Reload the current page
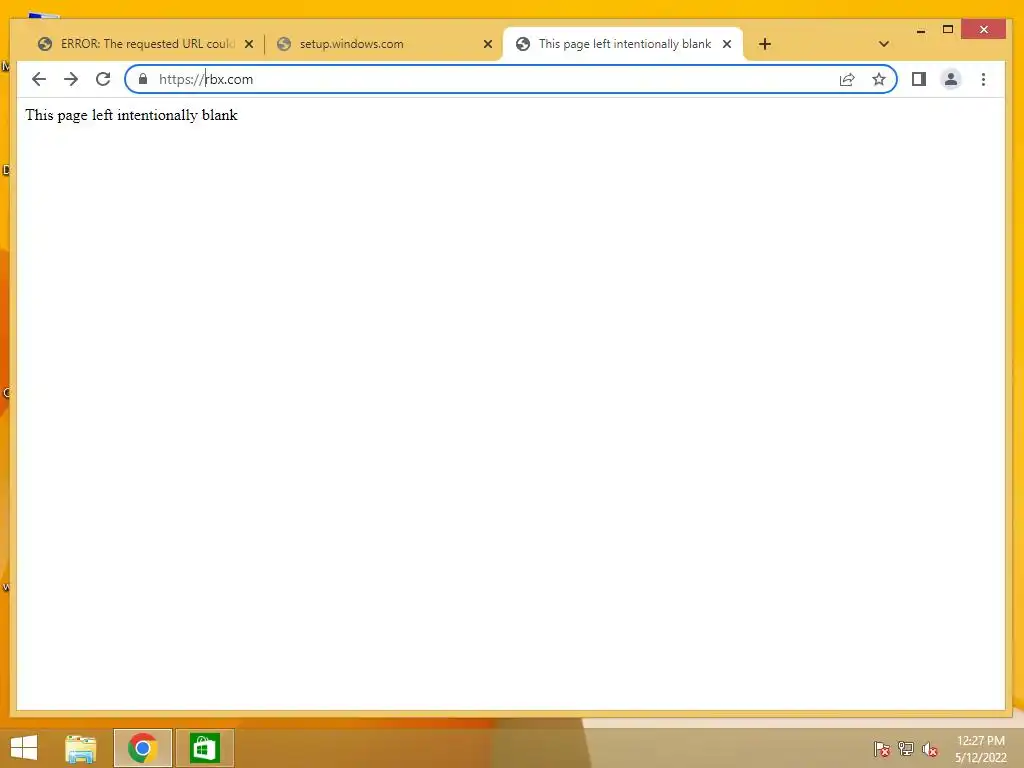Viewport: 1024px width, 768px height. click(103, 79)
